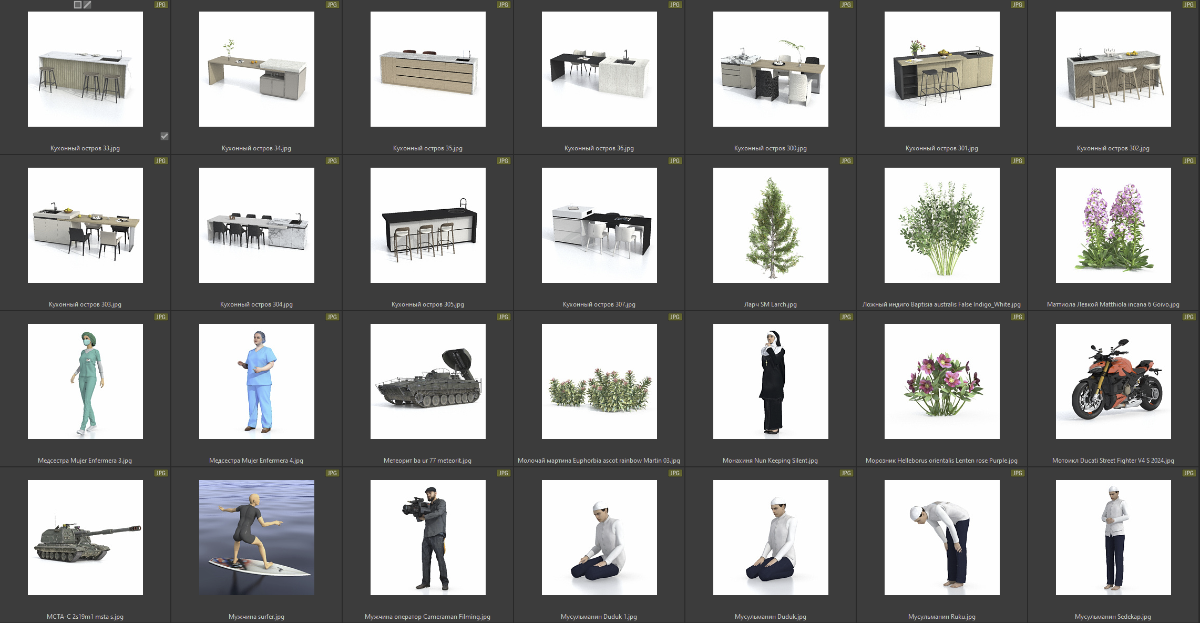Select the surfer man on water thumbnail
1200x623 pixels.
pyautogui.click(x=256, y=537)
